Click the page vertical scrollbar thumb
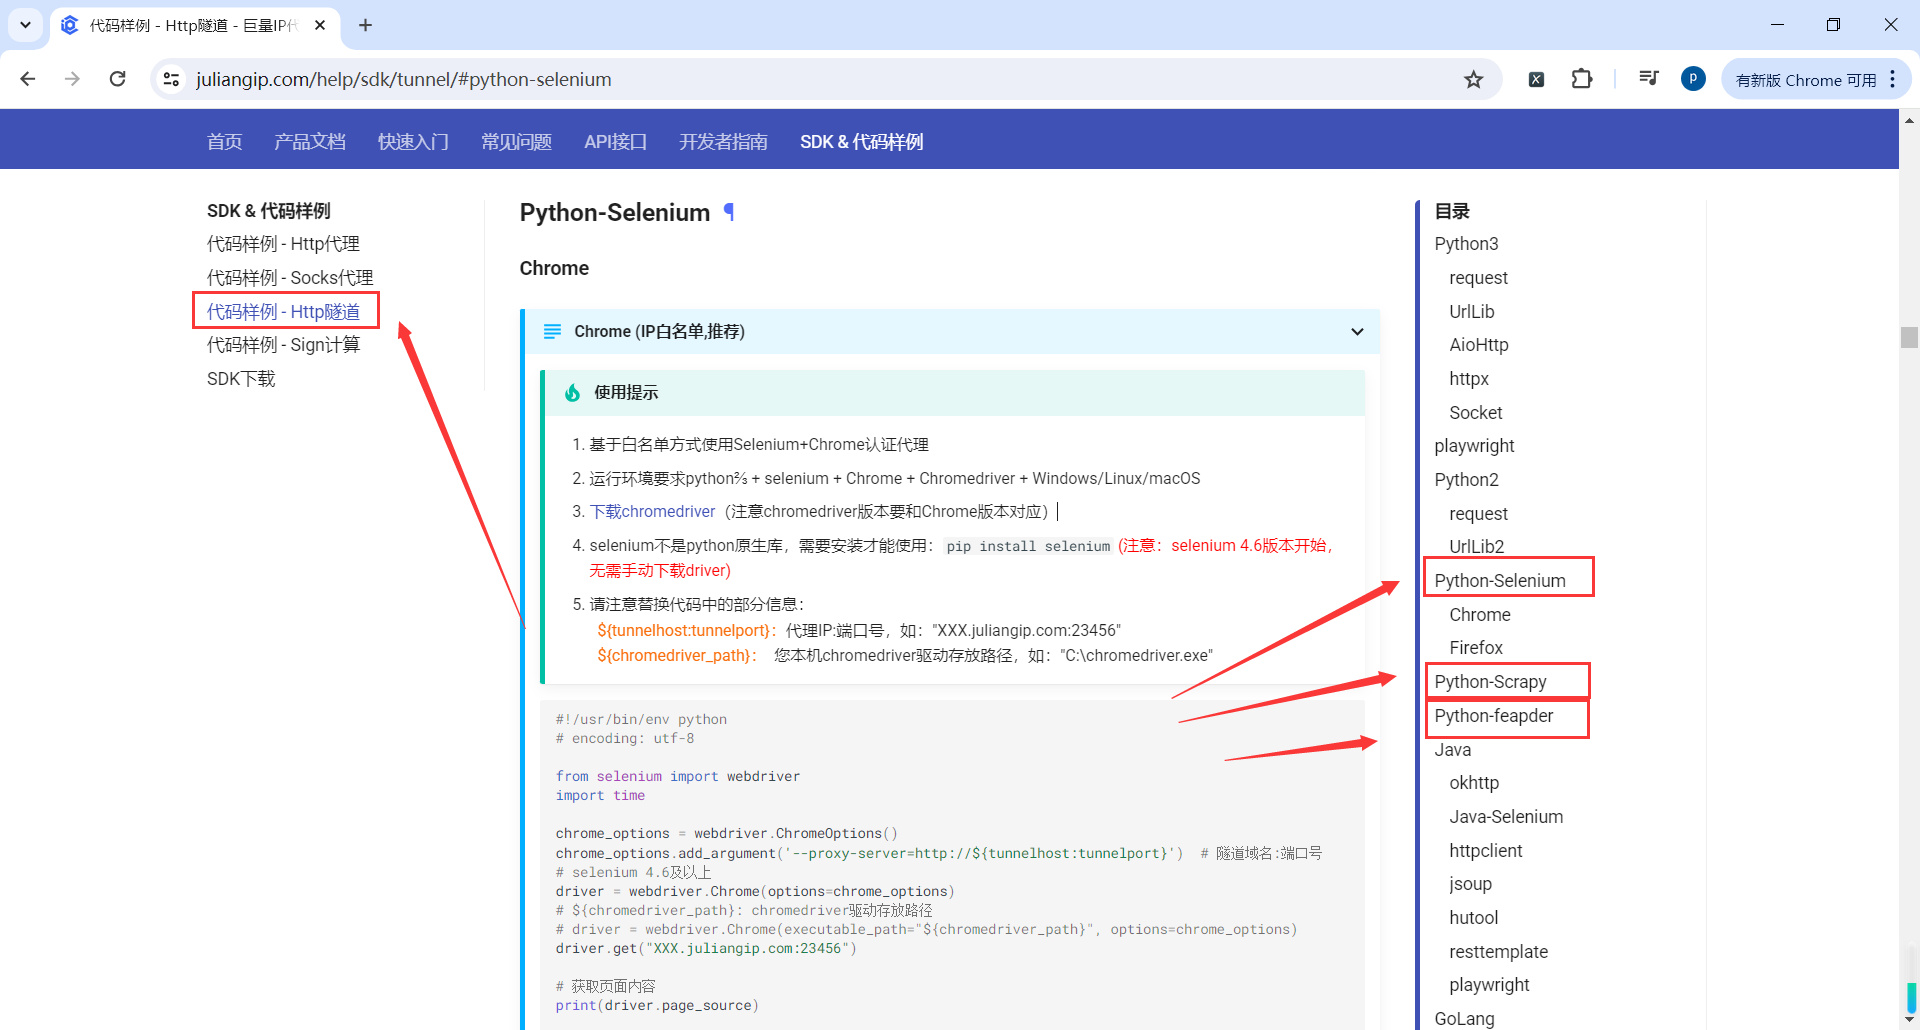 click(x=1910, y=337)
